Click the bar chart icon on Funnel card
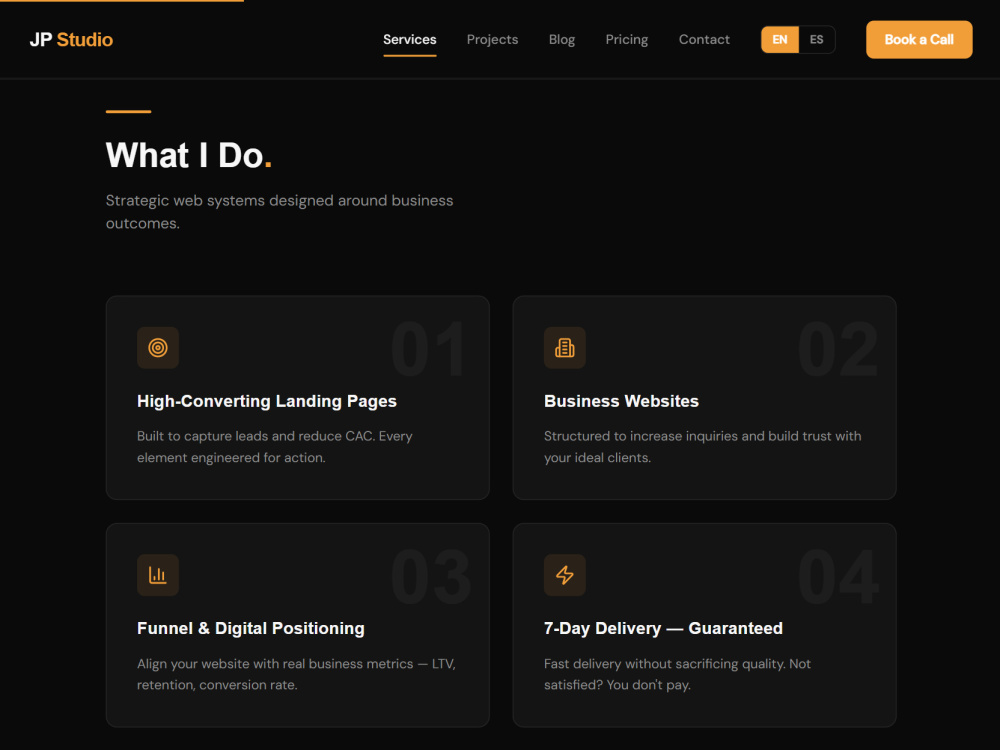The width and height of the screenshot is (1000, 750). click(158, 575)
